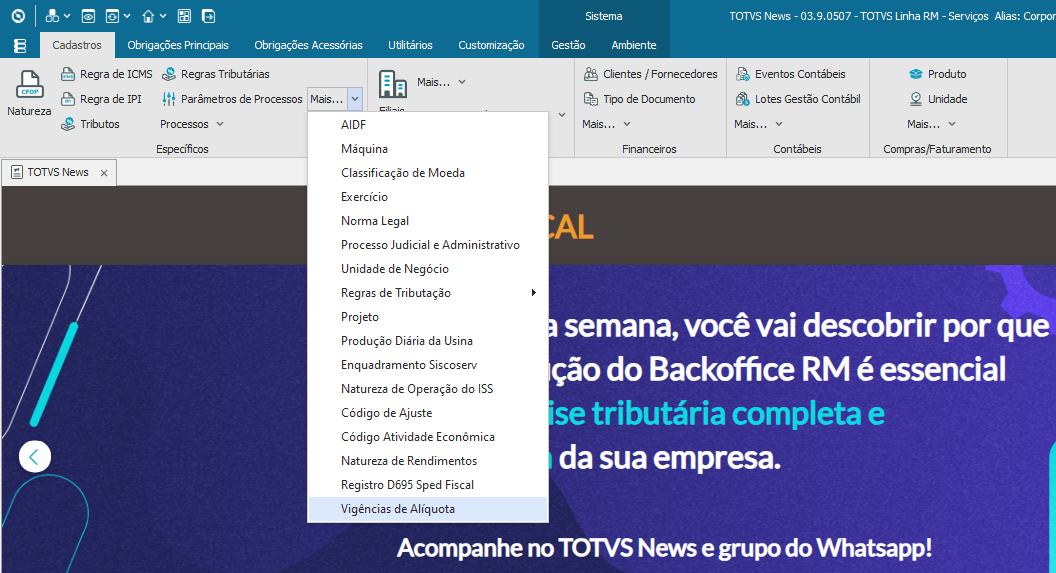Click the Unidade icon
This screenshot has width=1056, height=573.
coord(915,99)
